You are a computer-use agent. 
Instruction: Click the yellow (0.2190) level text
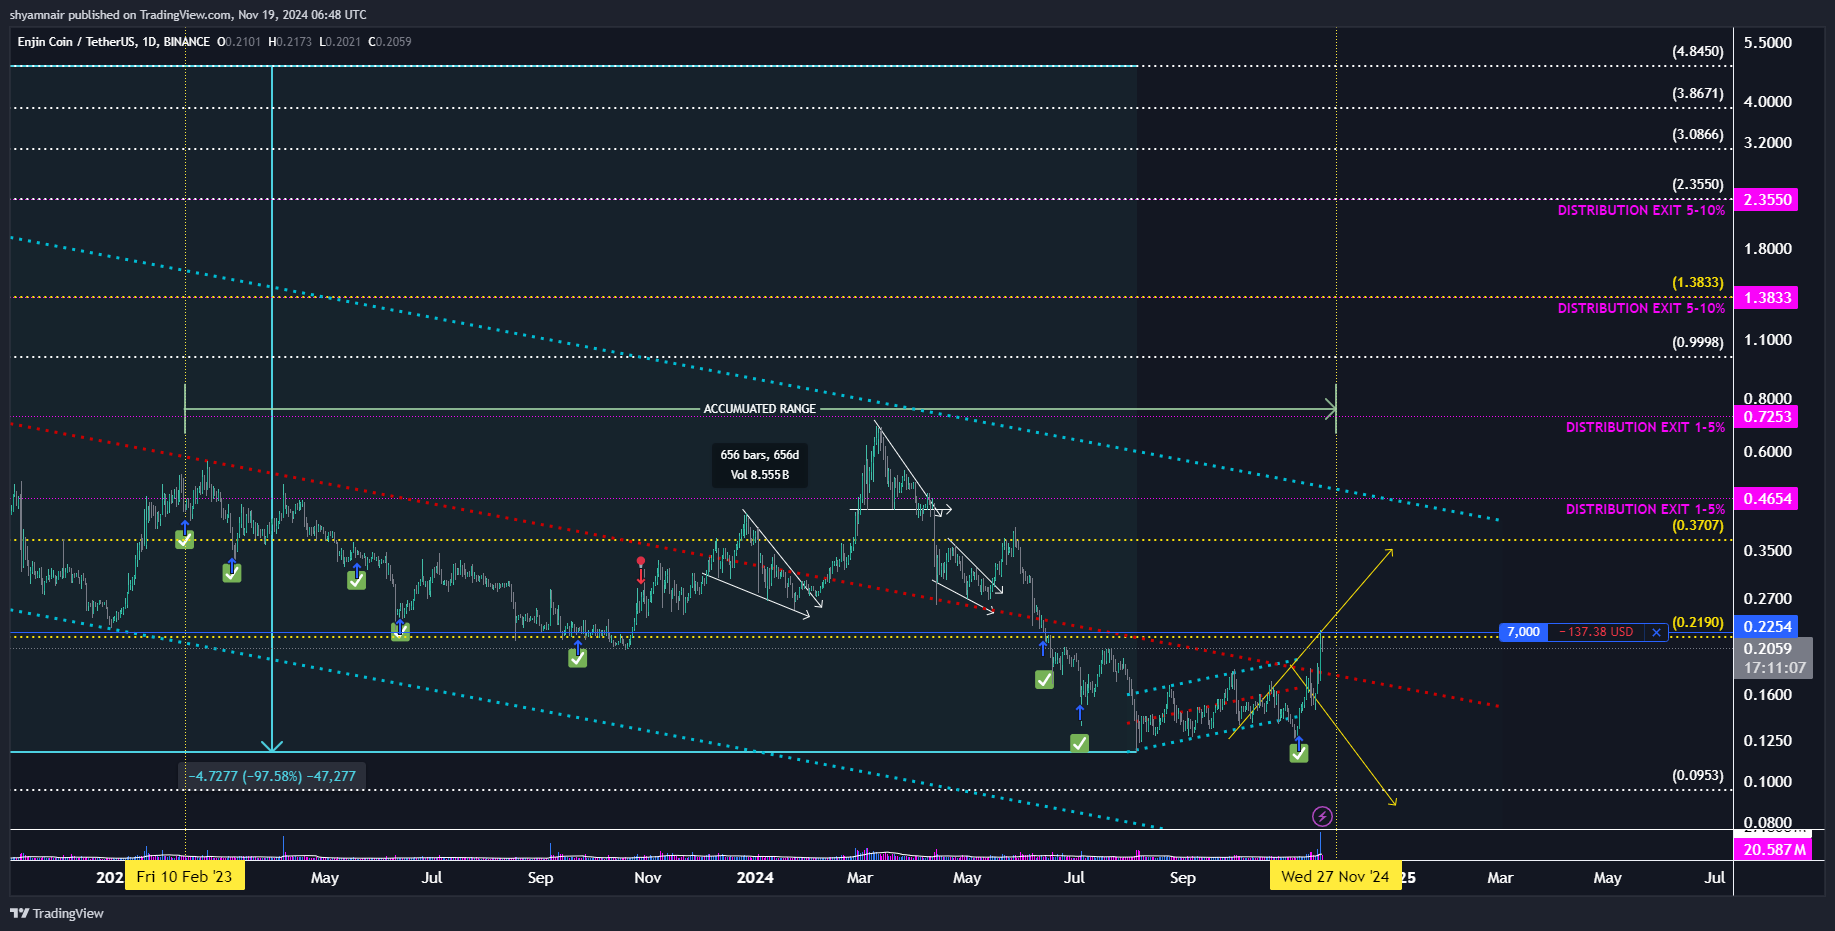(1698, 623)
